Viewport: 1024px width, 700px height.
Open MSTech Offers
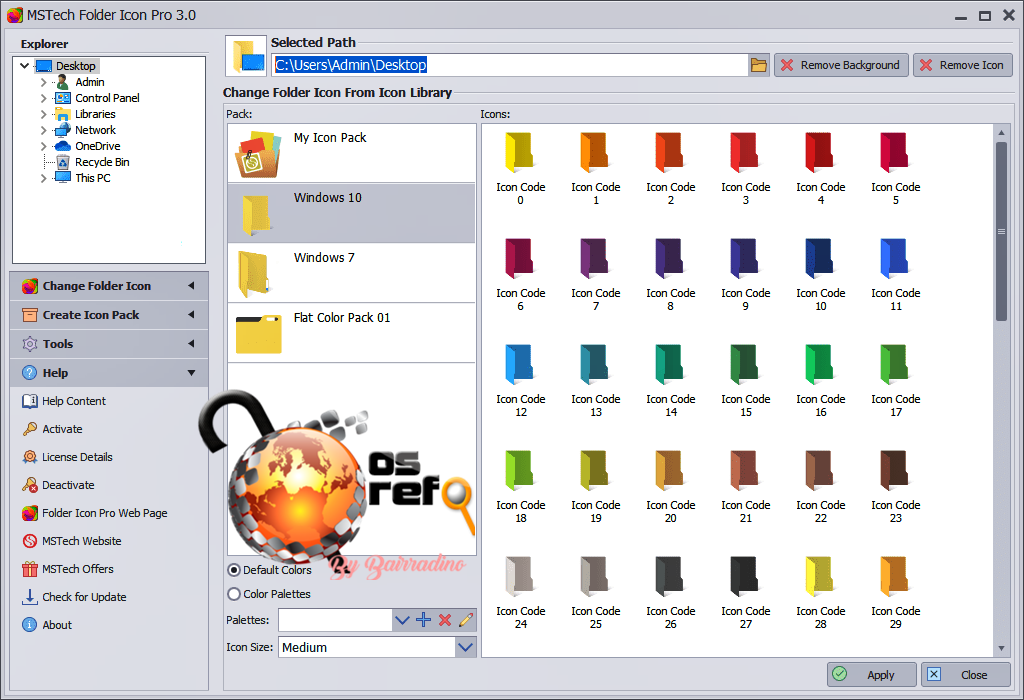68,569
